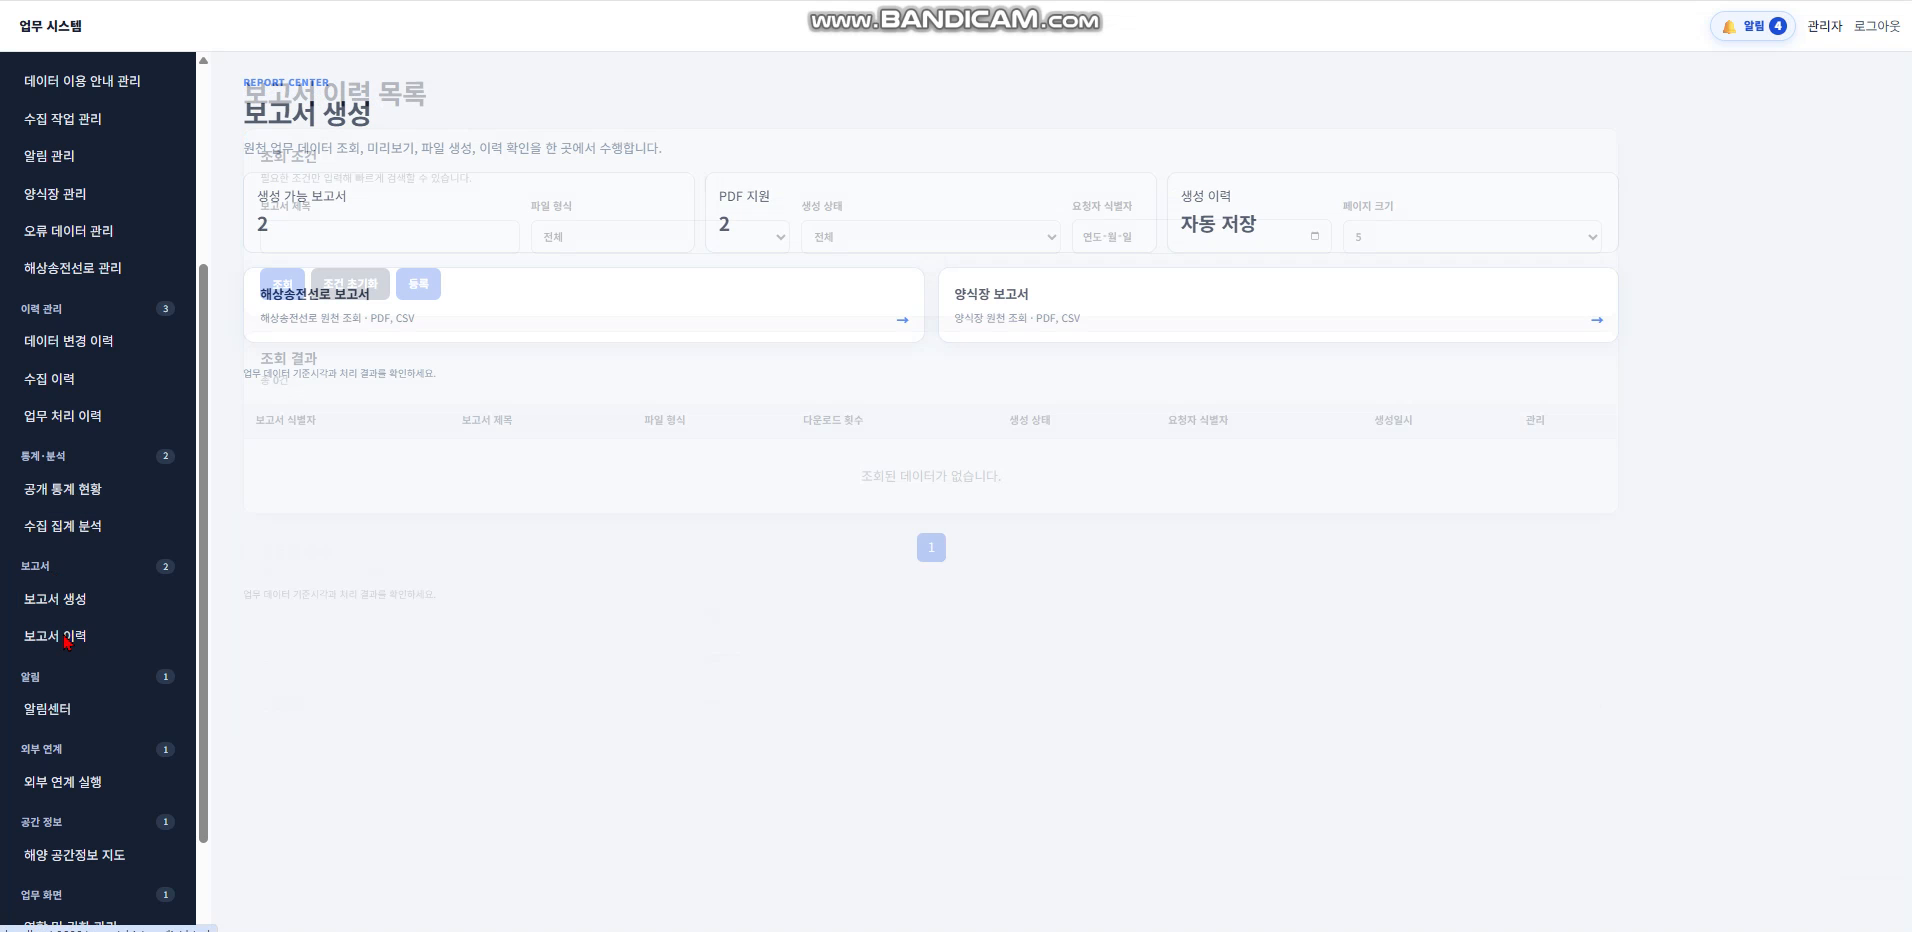
Task: Open 공개 통계 현황 page
Action: pyautogui.click(x=62, y=489)
